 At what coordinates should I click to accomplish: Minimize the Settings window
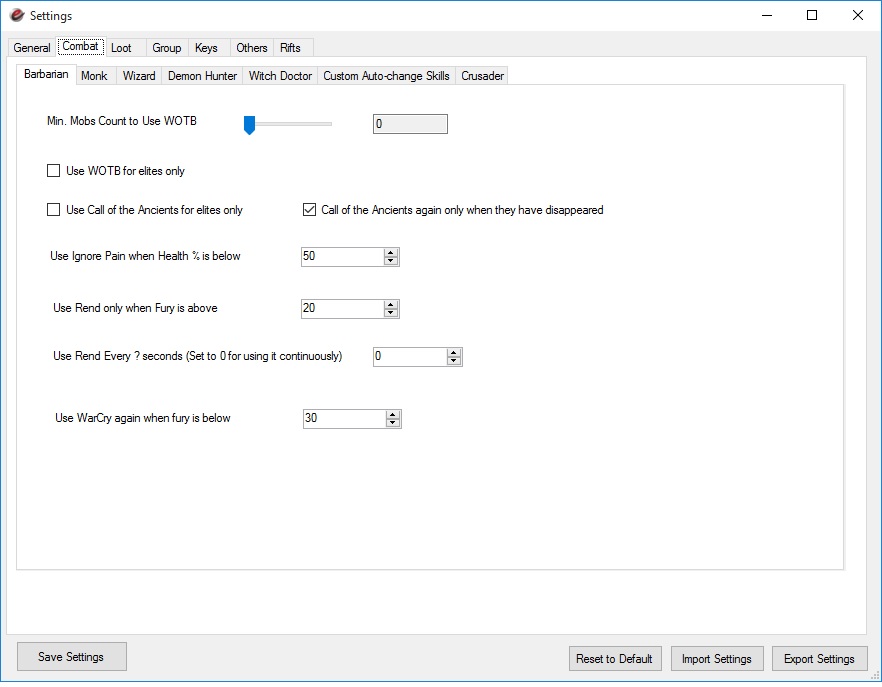767,15
